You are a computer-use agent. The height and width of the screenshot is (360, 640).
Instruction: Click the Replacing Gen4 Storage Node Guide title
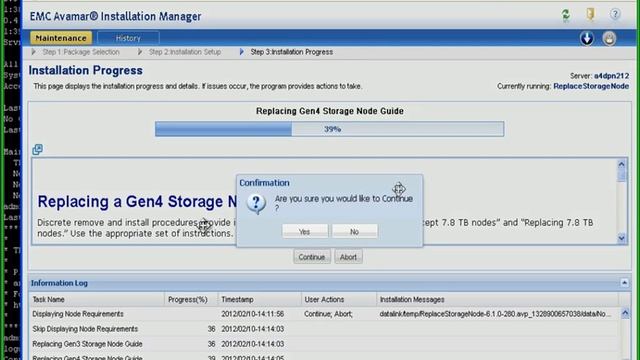tap(330, 111)
